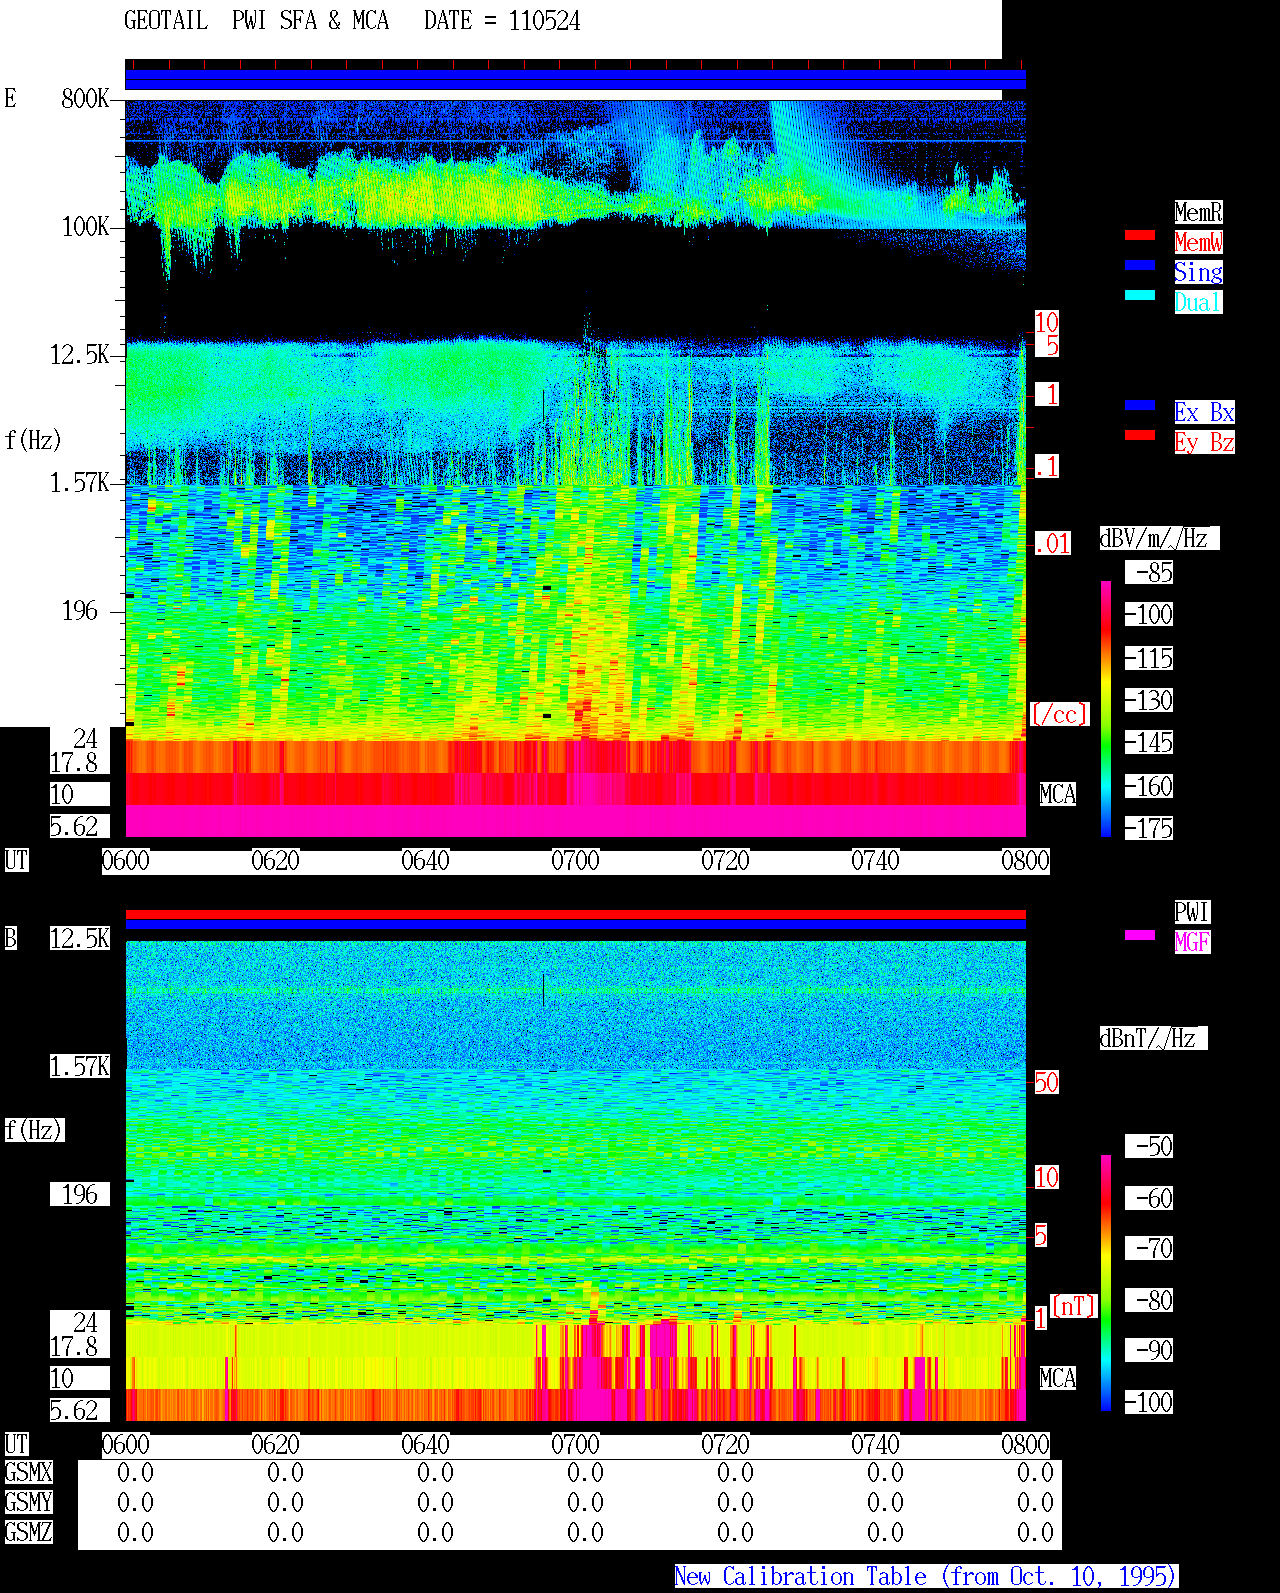The image size is (1280, 1593).
Task: Click the -130 value on the E color bar
Action: [1150, 700]
